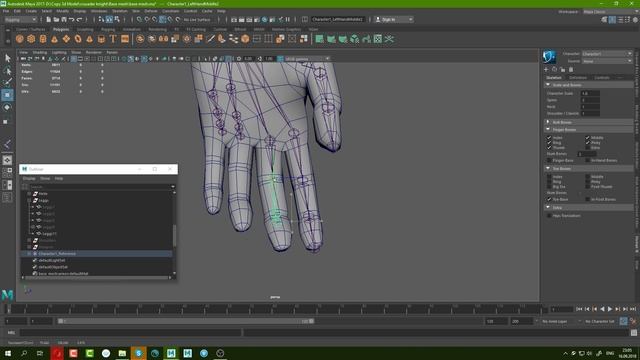Viewport: 640px width, 360px height.
Task: Enable Big Toe under Toe Bones
Action: (549, 187)
